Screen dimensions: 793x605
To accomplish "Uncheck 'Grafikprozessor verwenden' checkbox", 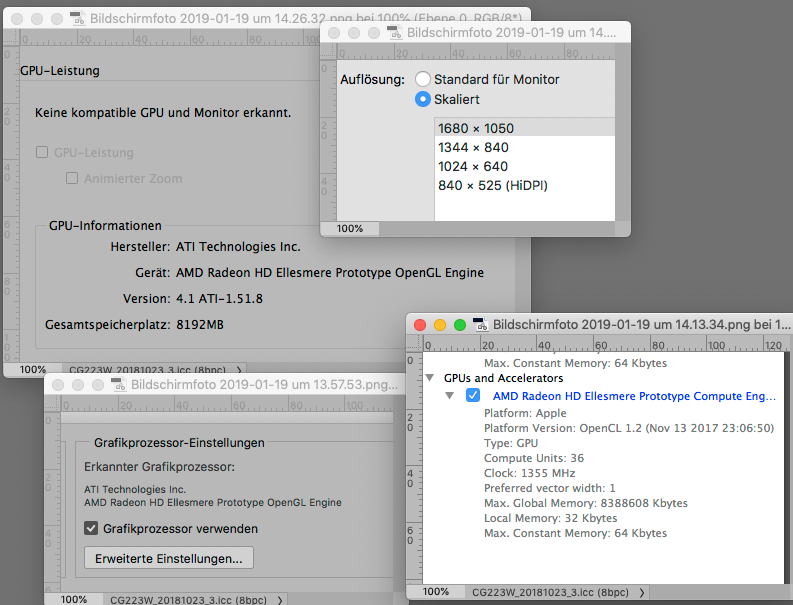I will click(91, 529).
